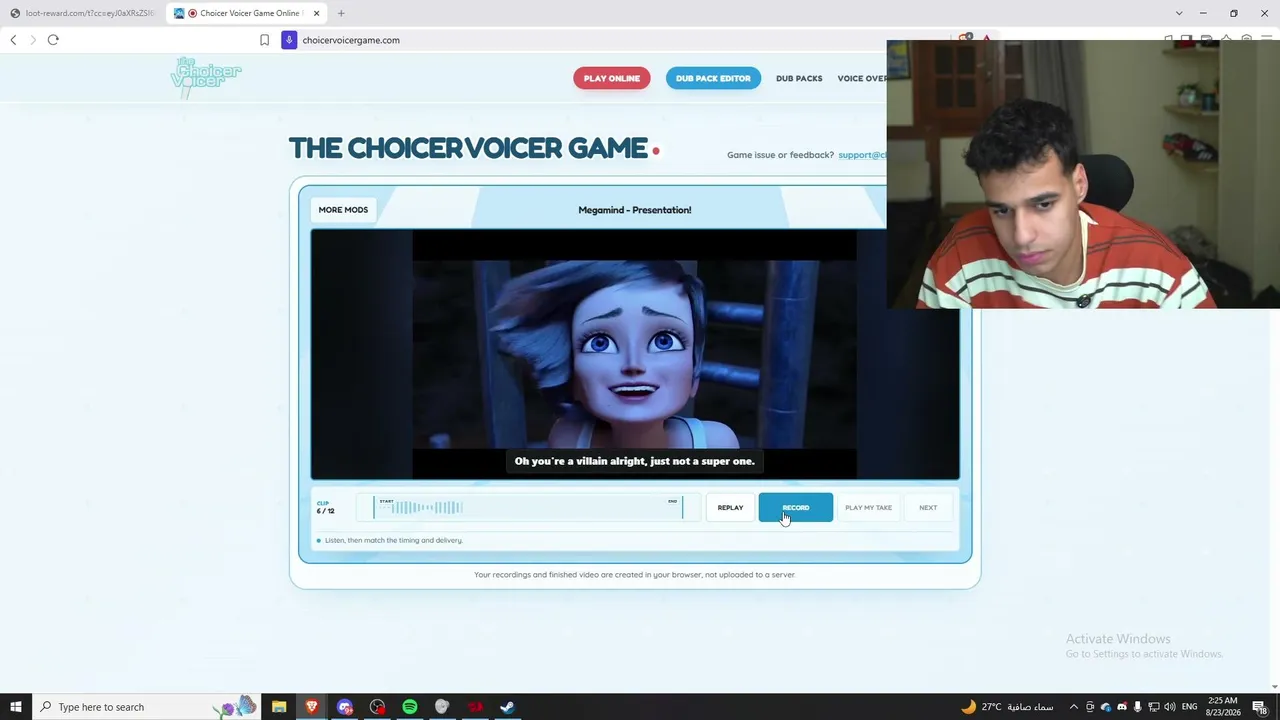Click the OneDrive cloud icon in system tray
1280x720 pixels.
click(x=1106, y=707)
